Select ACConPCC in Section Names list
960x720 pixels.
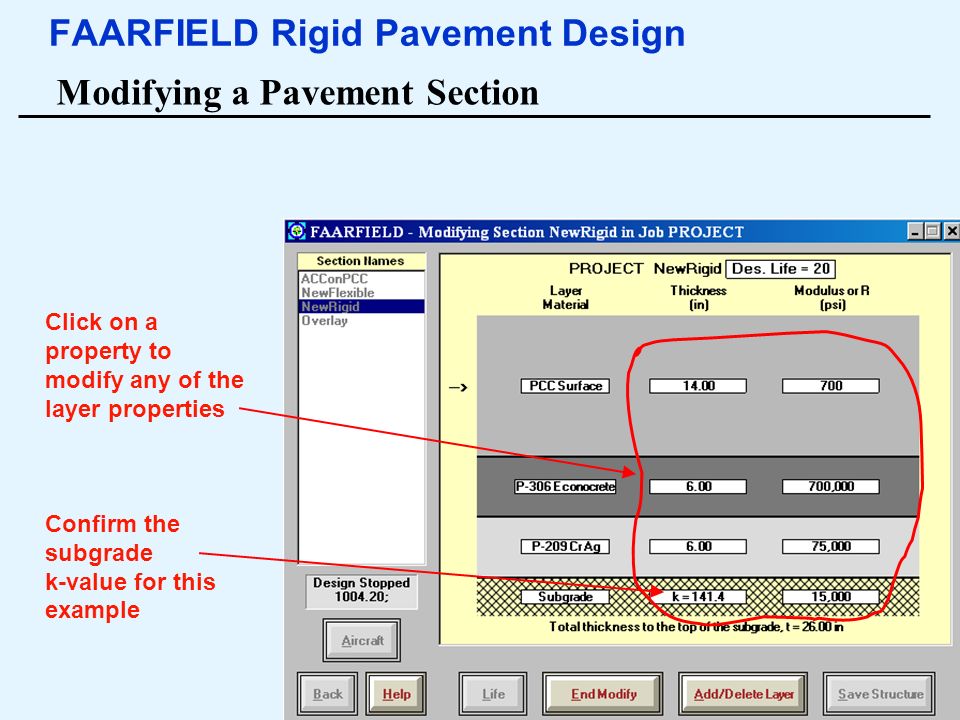334,279
